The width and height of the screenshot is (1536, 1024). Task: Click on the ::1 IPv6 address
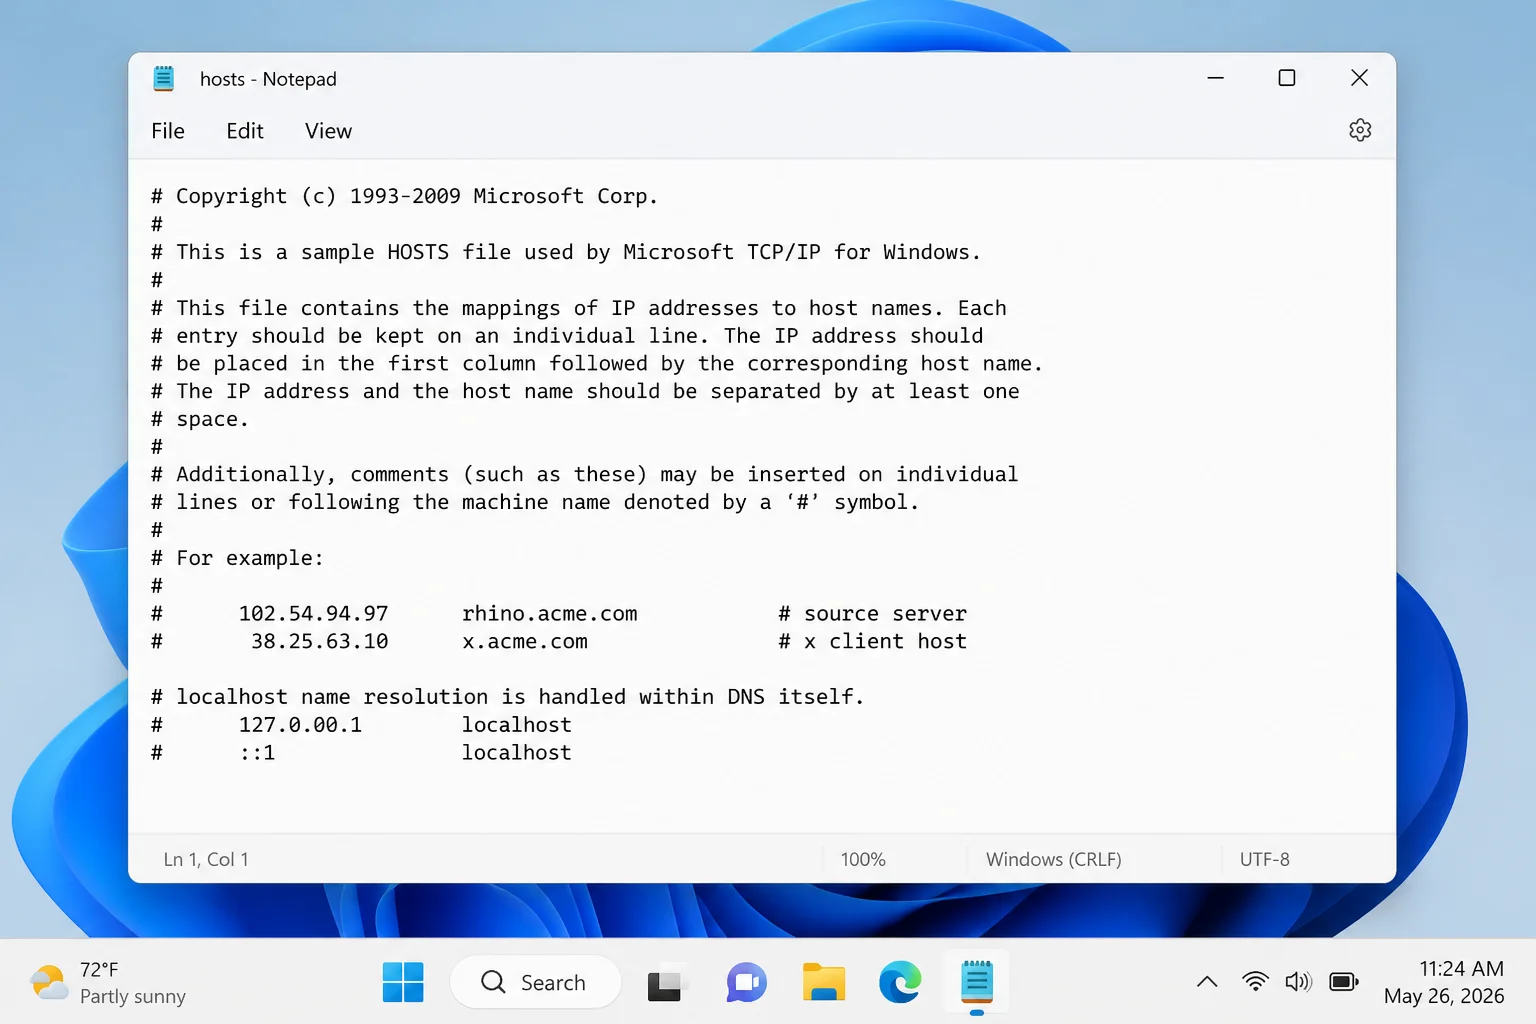click(x=257, y=752)
